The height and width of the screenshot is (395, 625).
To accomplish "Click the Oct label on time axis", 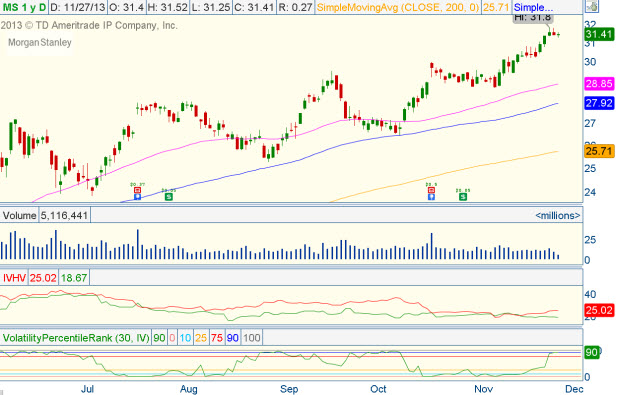I will (x=378, y=389).
